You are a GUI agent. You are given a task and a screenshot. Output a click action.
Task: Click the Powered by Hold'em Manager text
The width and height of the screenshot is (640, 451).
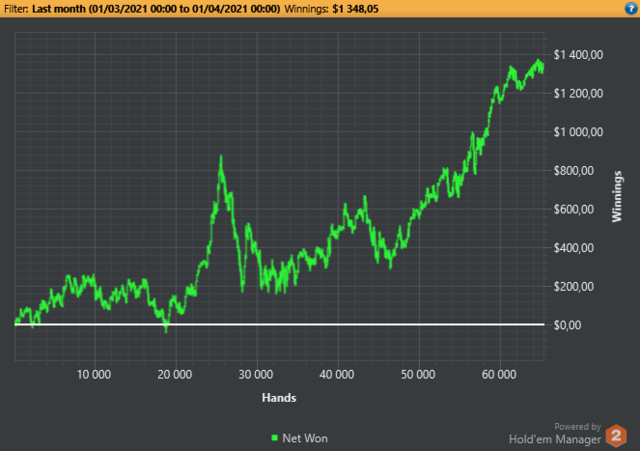click(555, 434)
